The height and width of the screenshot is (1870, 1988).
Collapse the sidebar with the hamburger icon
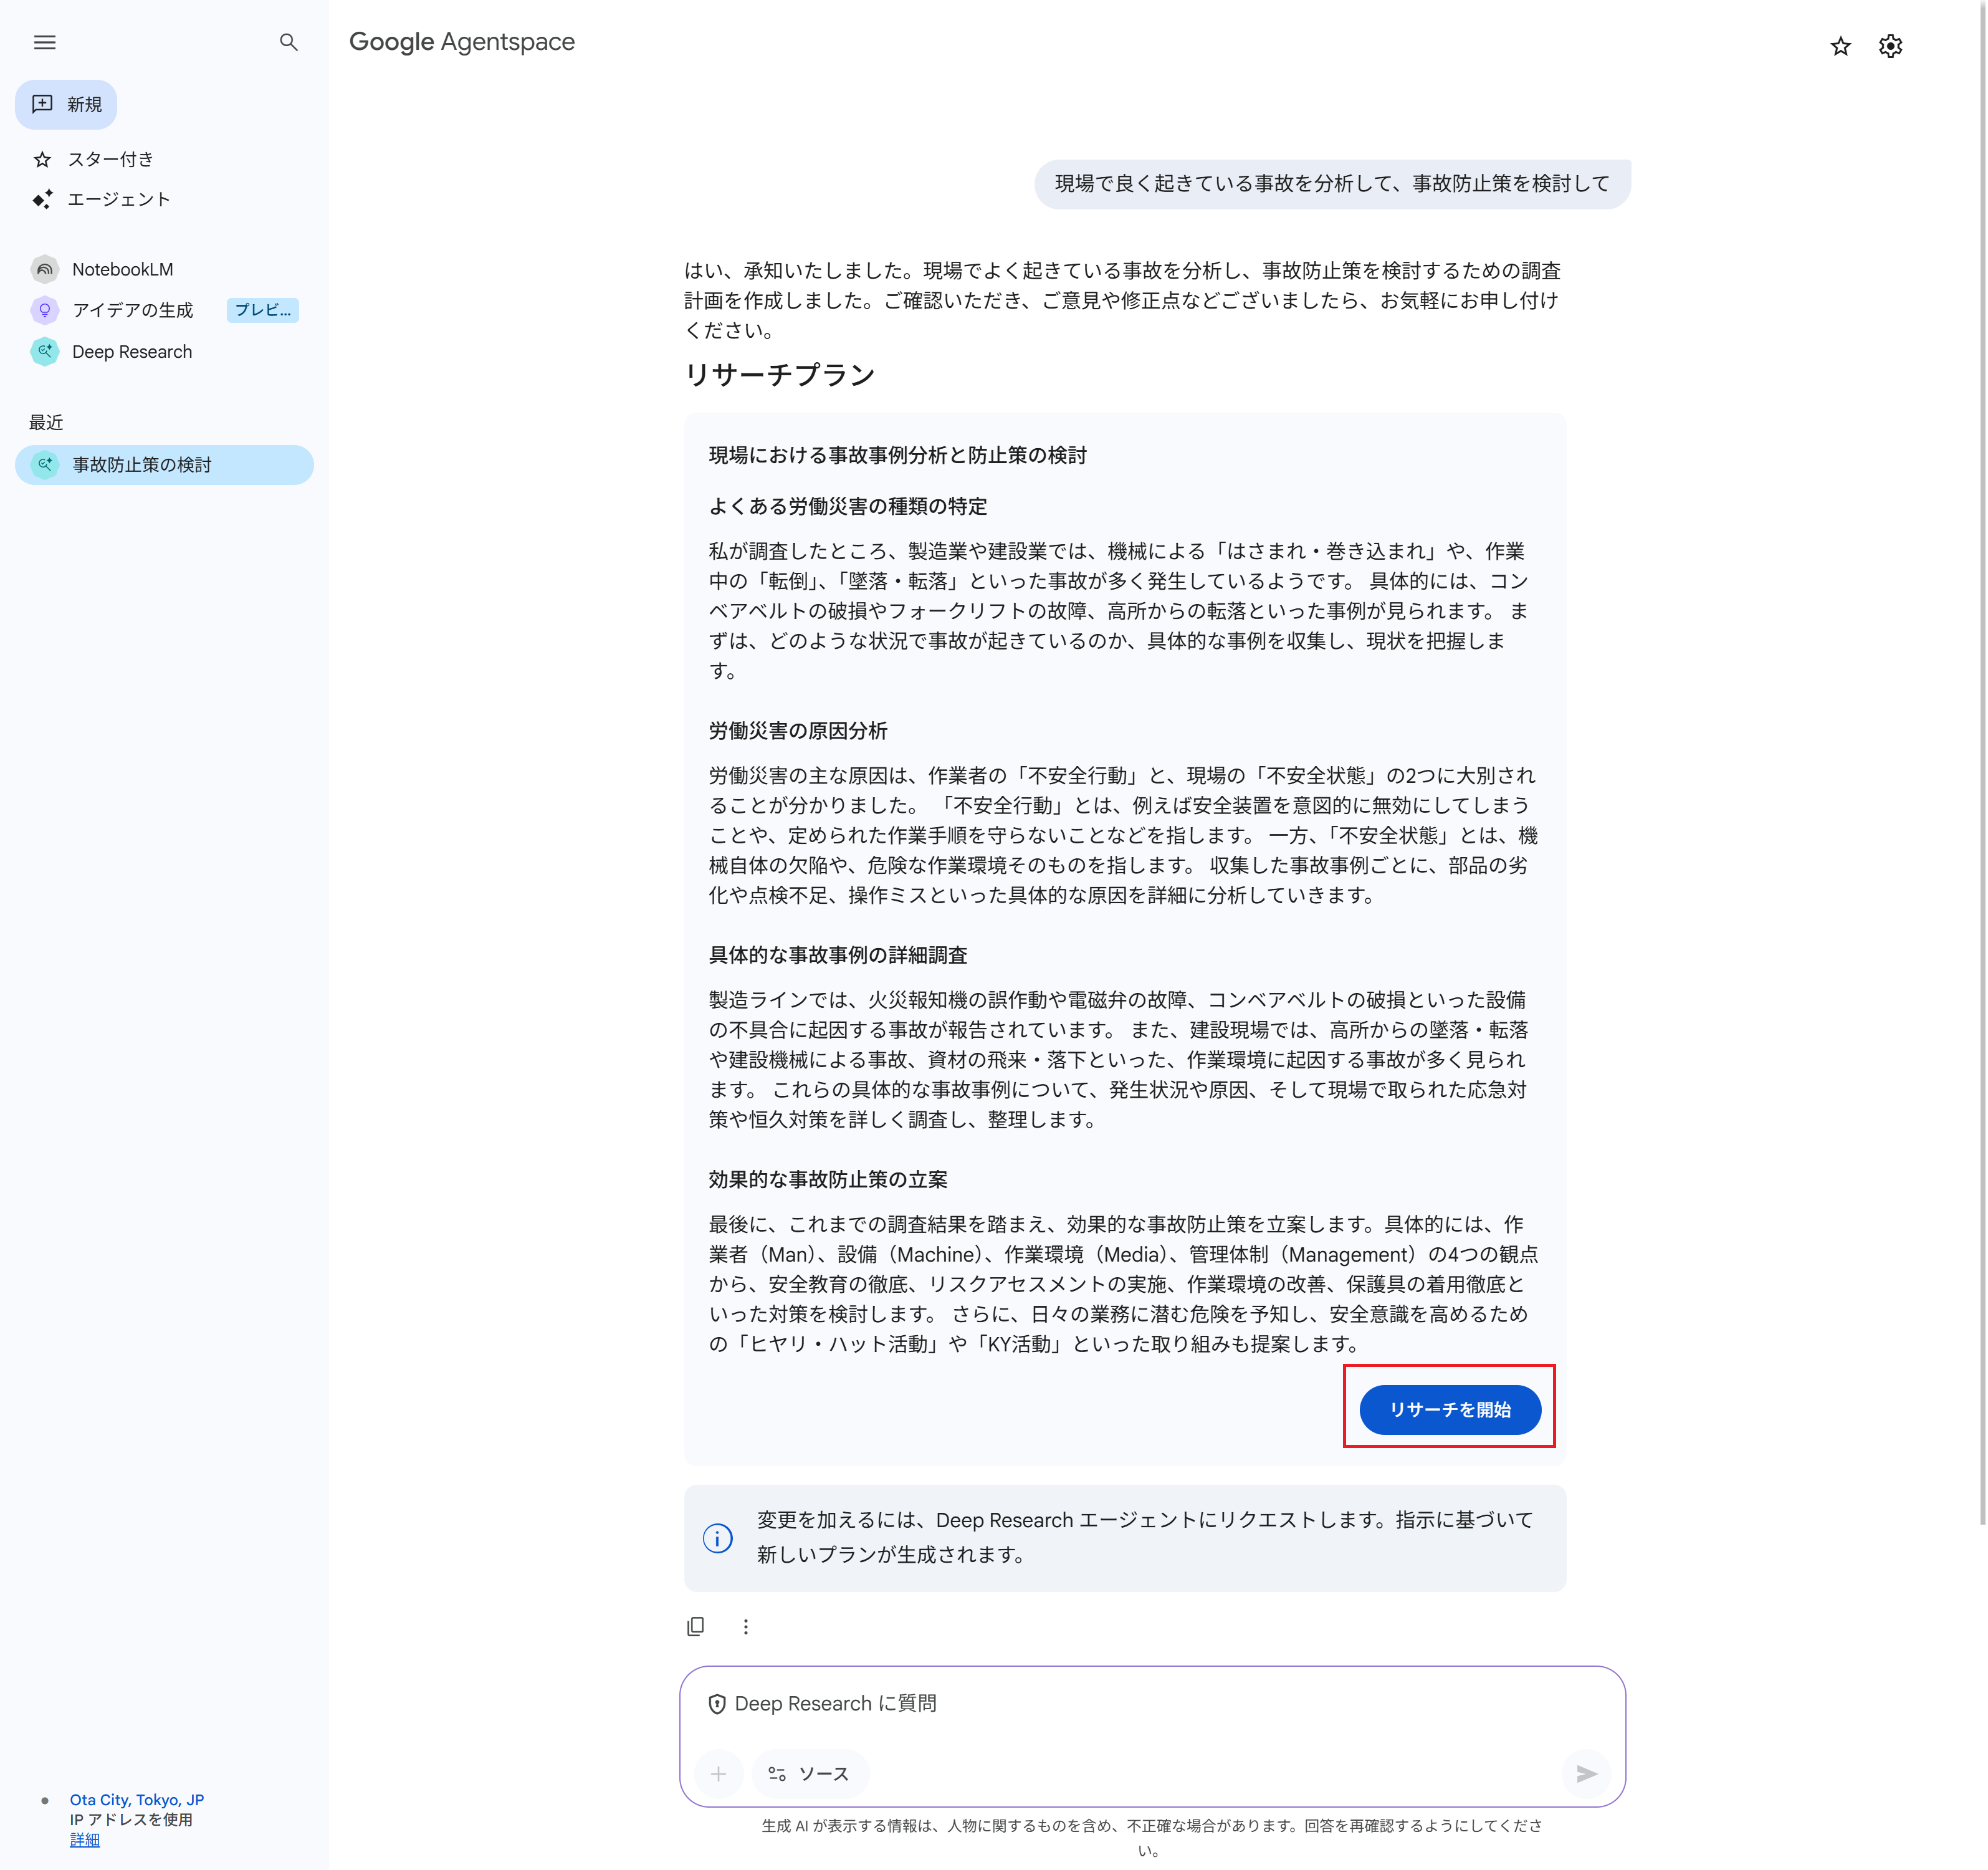(44, 42)
